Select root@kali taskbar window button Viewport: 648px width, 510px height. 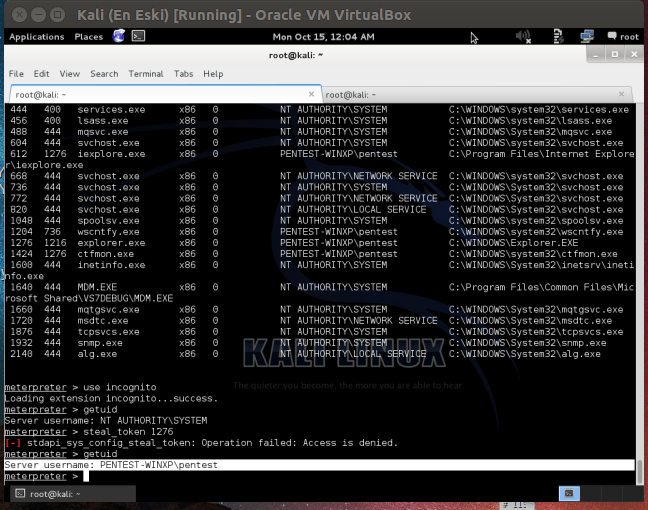[x=73, y=493]
